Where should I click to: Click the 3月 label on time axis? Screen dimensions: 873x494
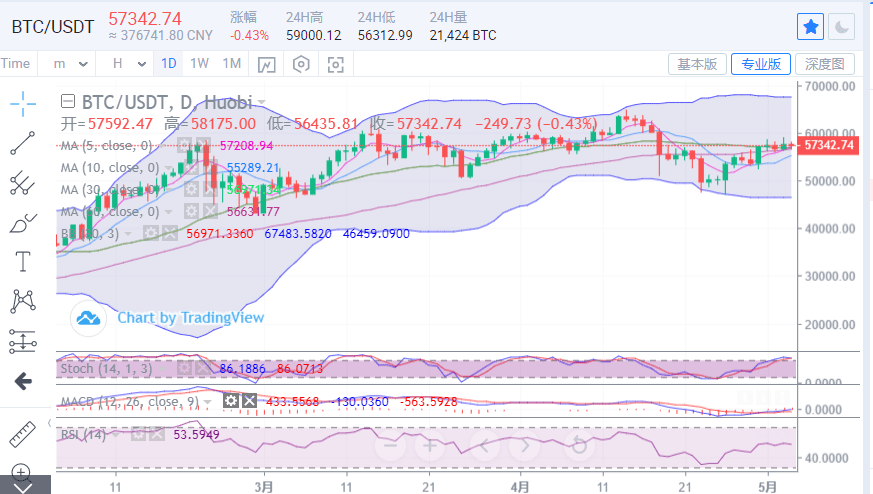(264, 487)
